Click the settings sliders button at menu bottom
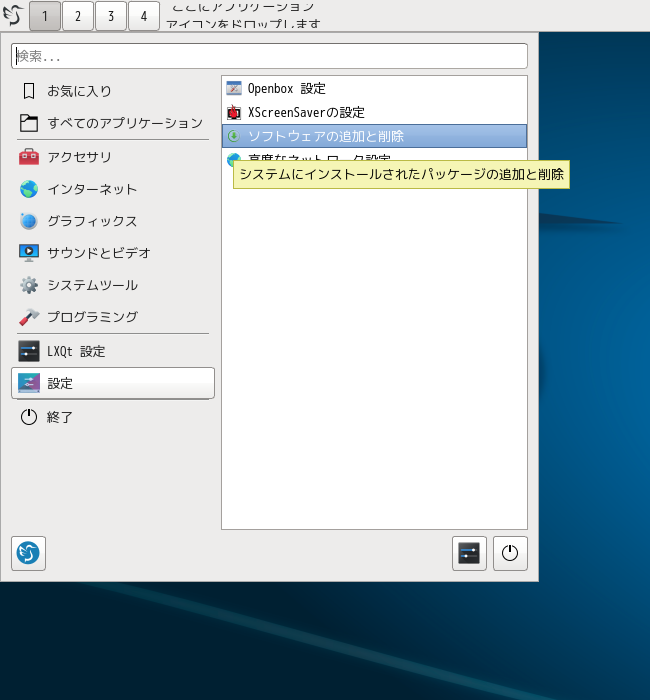The width and height of the screenshot is (650, 700). click(469, 553)
